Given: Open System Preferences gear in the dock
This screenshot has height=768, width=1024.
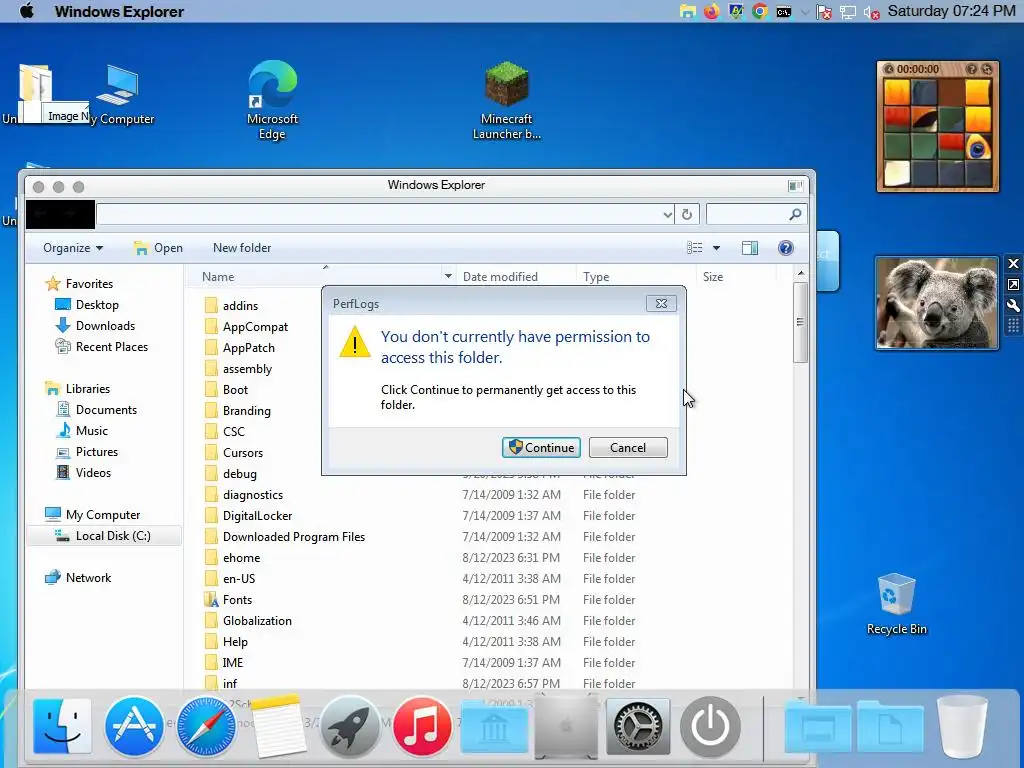Looking at the screenshot, I should (x=638, y=726).
